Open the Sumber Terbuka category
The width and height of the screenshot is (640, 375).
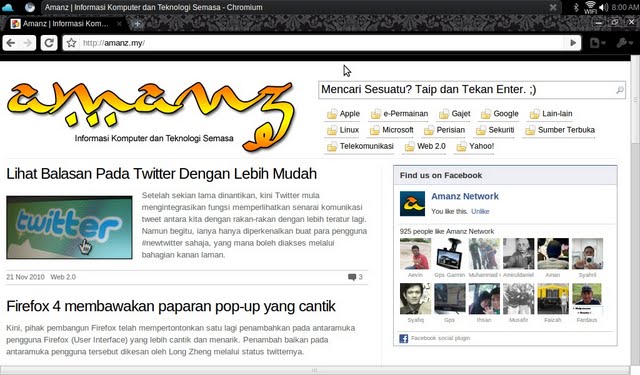click(x=560, y=130)
